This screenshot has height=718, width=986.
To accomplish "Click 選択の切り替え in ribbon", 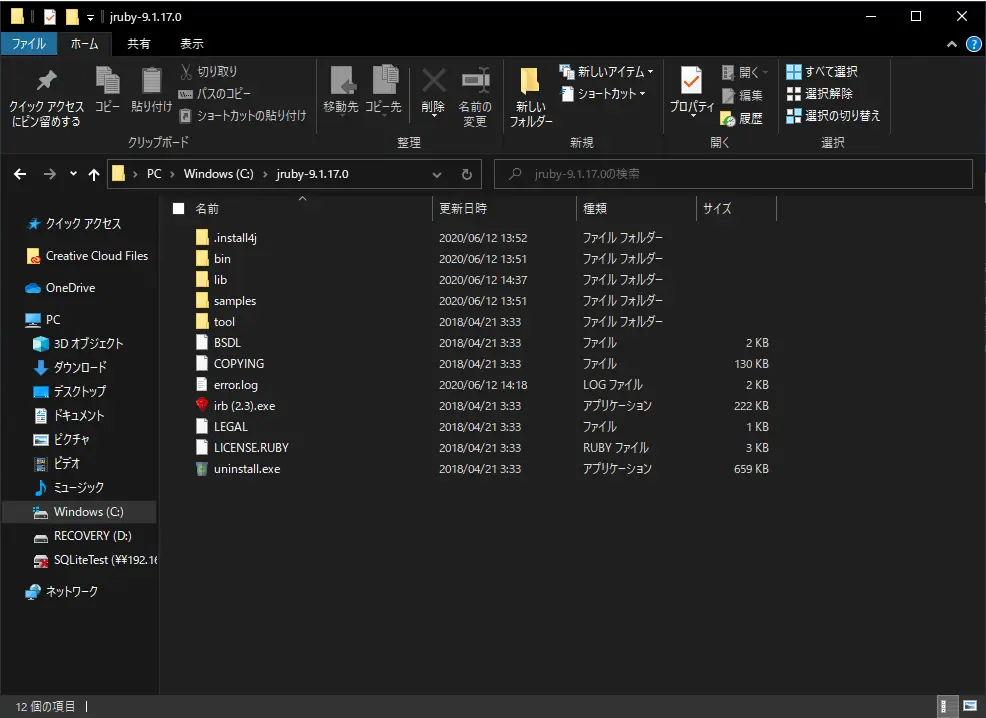I will pyautogui.click(x=833, y=116).
